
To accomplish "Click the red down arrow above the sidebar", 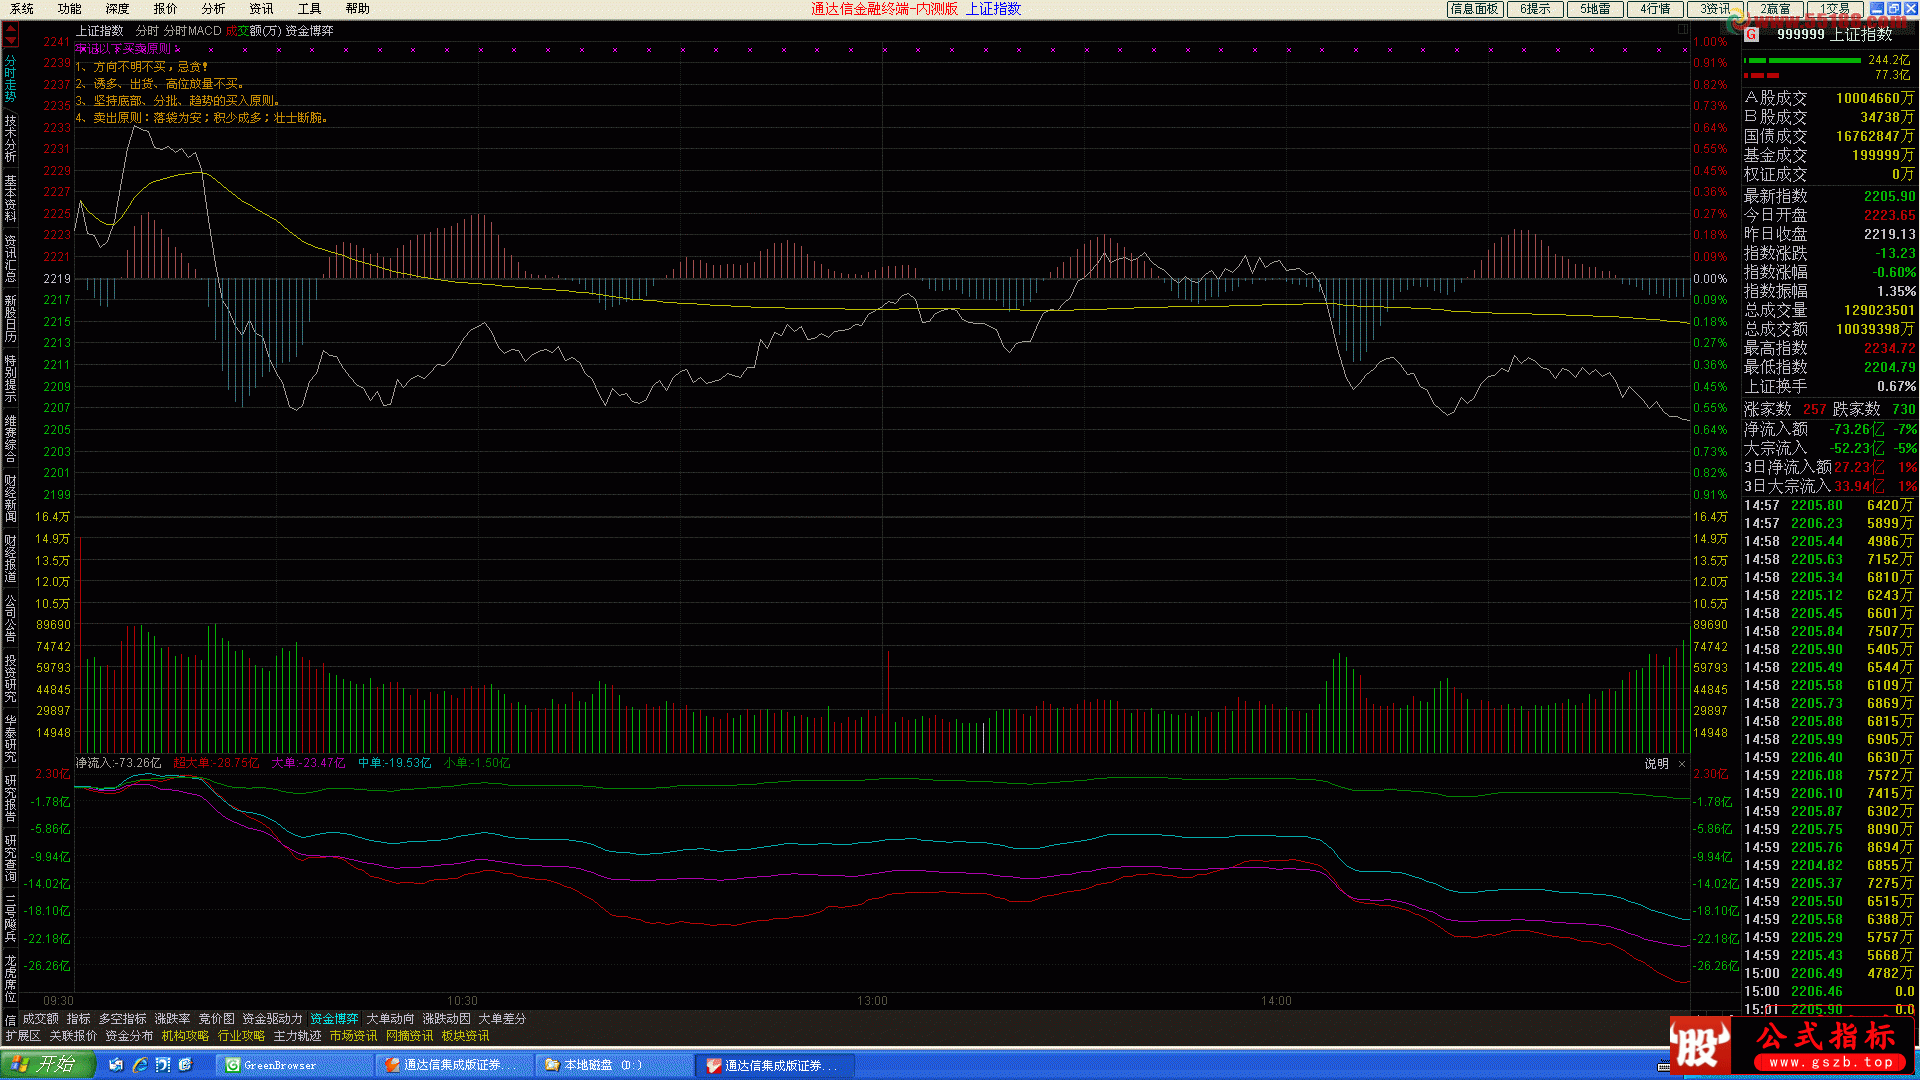I will (10, 42).
